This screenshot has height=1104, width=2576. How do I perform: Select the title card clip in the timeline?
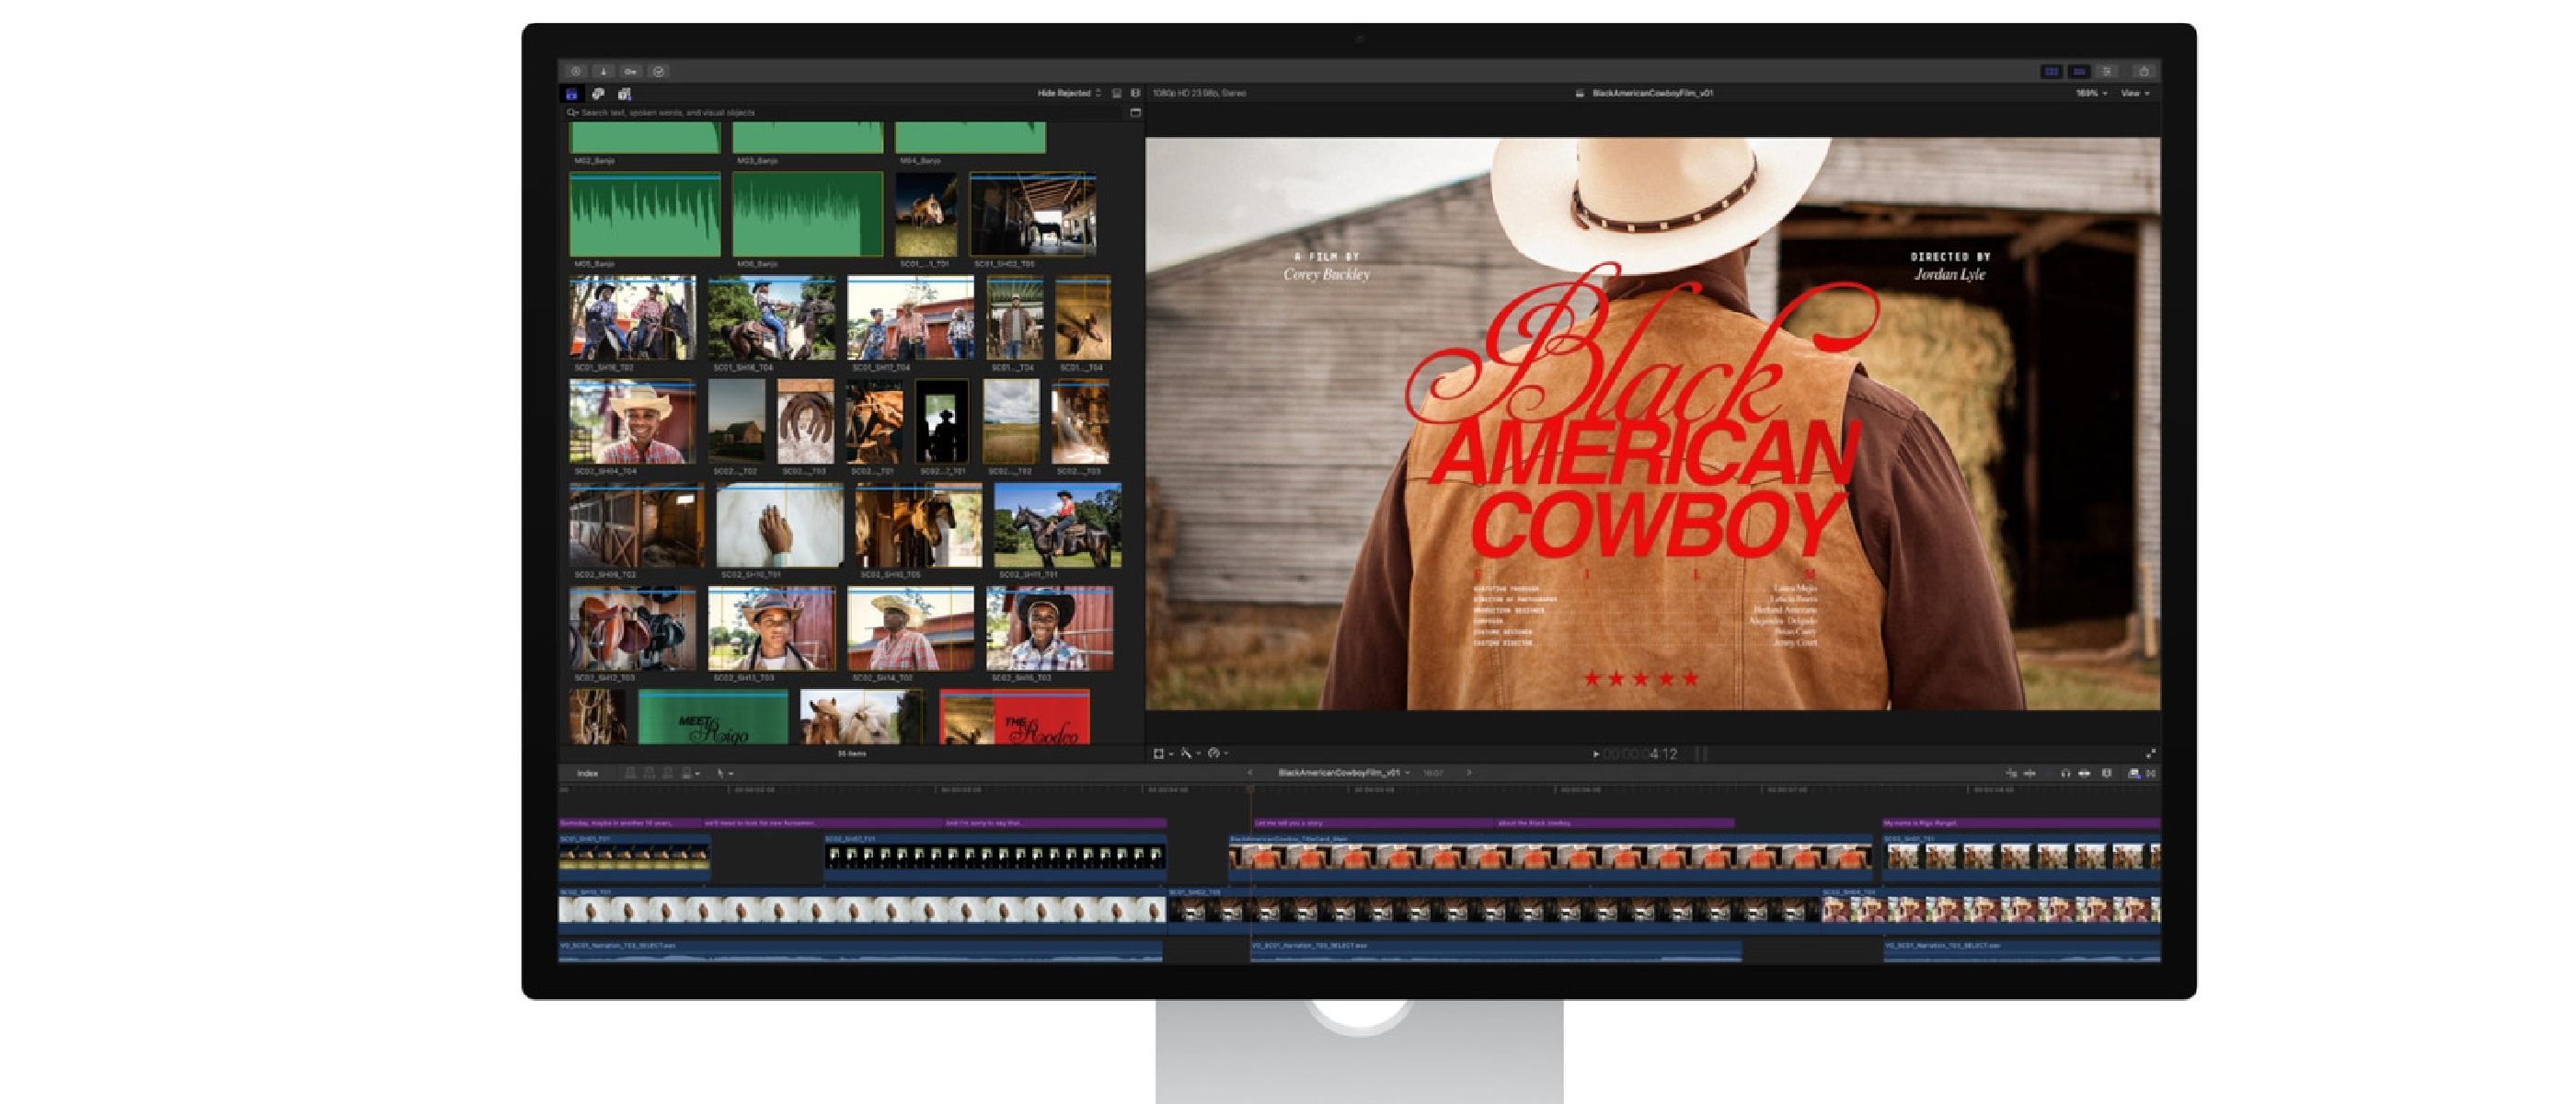tap(1549, 857)
